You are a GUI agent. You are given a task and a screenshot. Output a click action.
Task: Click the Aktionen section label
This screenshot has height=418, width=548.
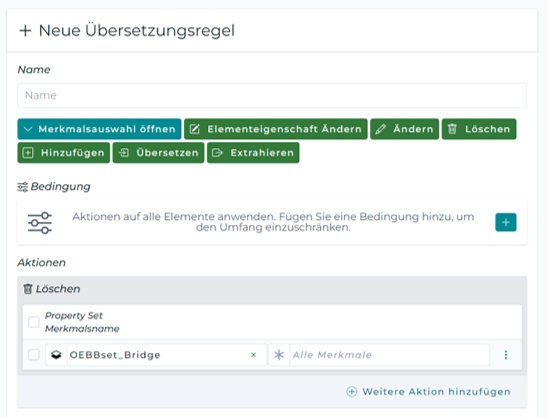42,262
